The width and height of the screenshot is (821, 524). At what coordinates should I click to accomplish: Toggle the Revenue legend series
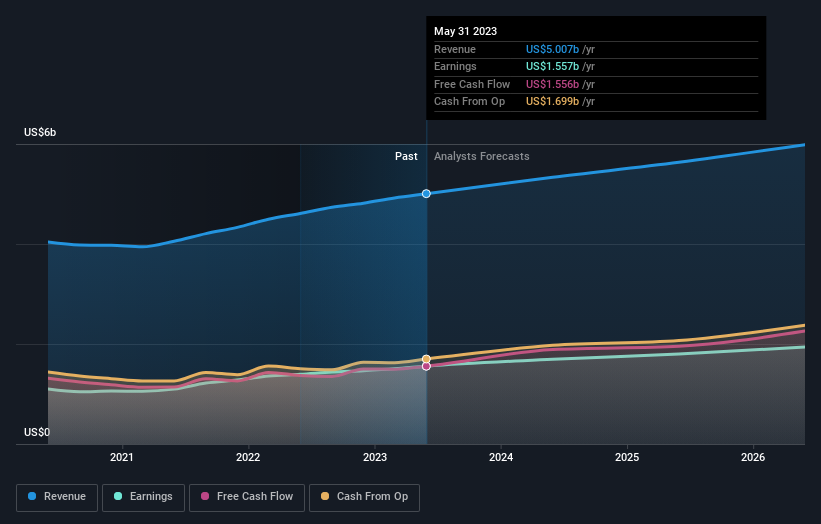click(57, 497)
